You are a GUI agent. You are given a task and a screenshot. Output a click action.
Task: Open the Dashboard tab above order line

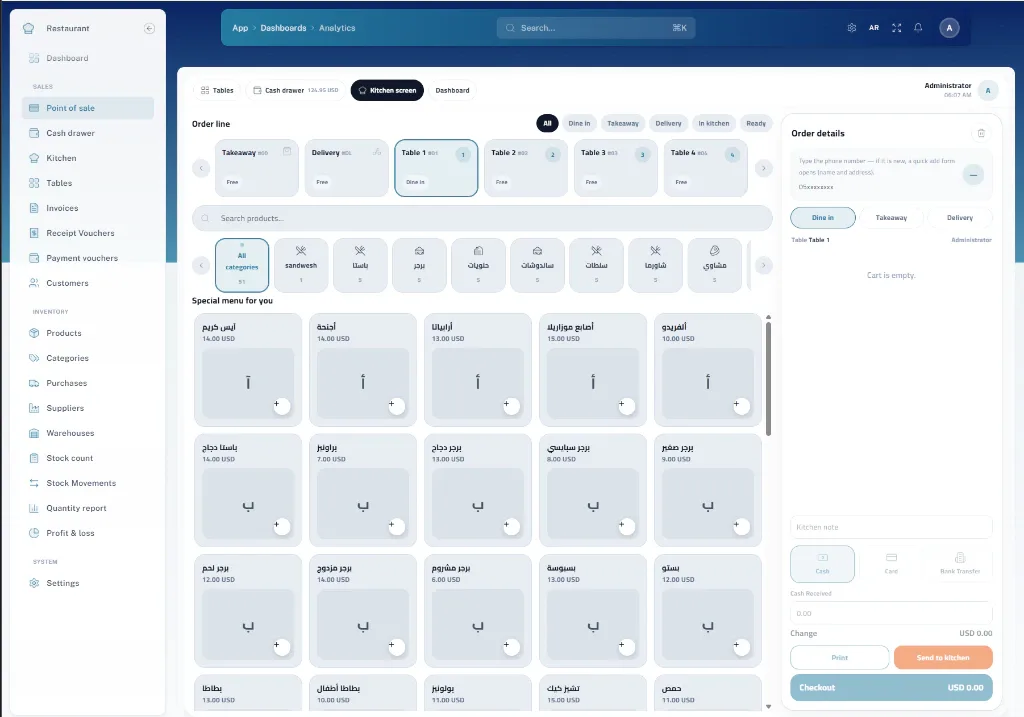point(453,90)
